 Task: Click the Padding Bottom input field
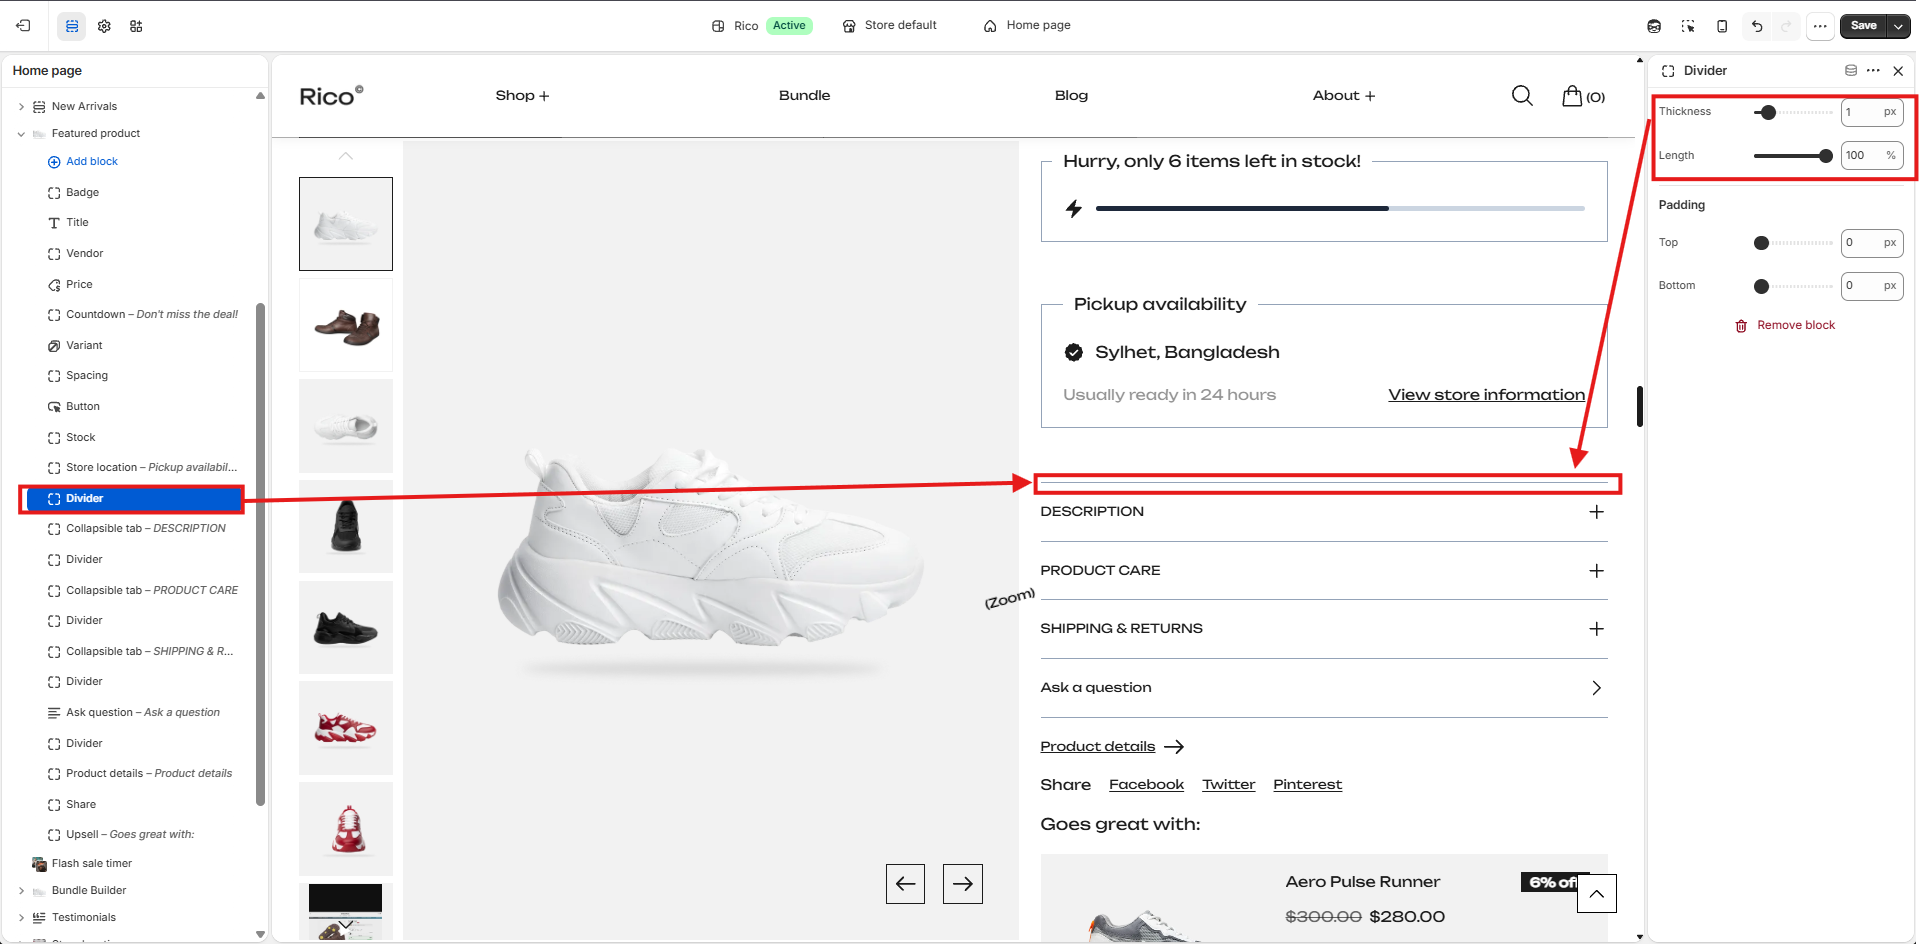[x=1871, y=286]
